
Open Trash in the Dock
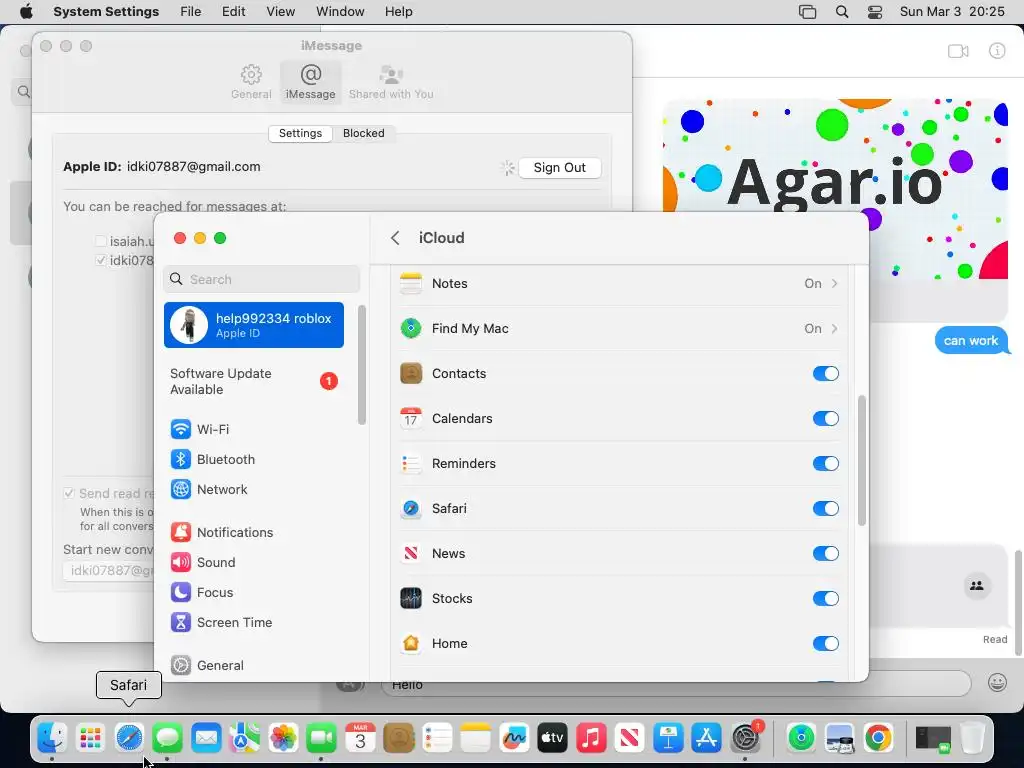(x=972, y=739)
